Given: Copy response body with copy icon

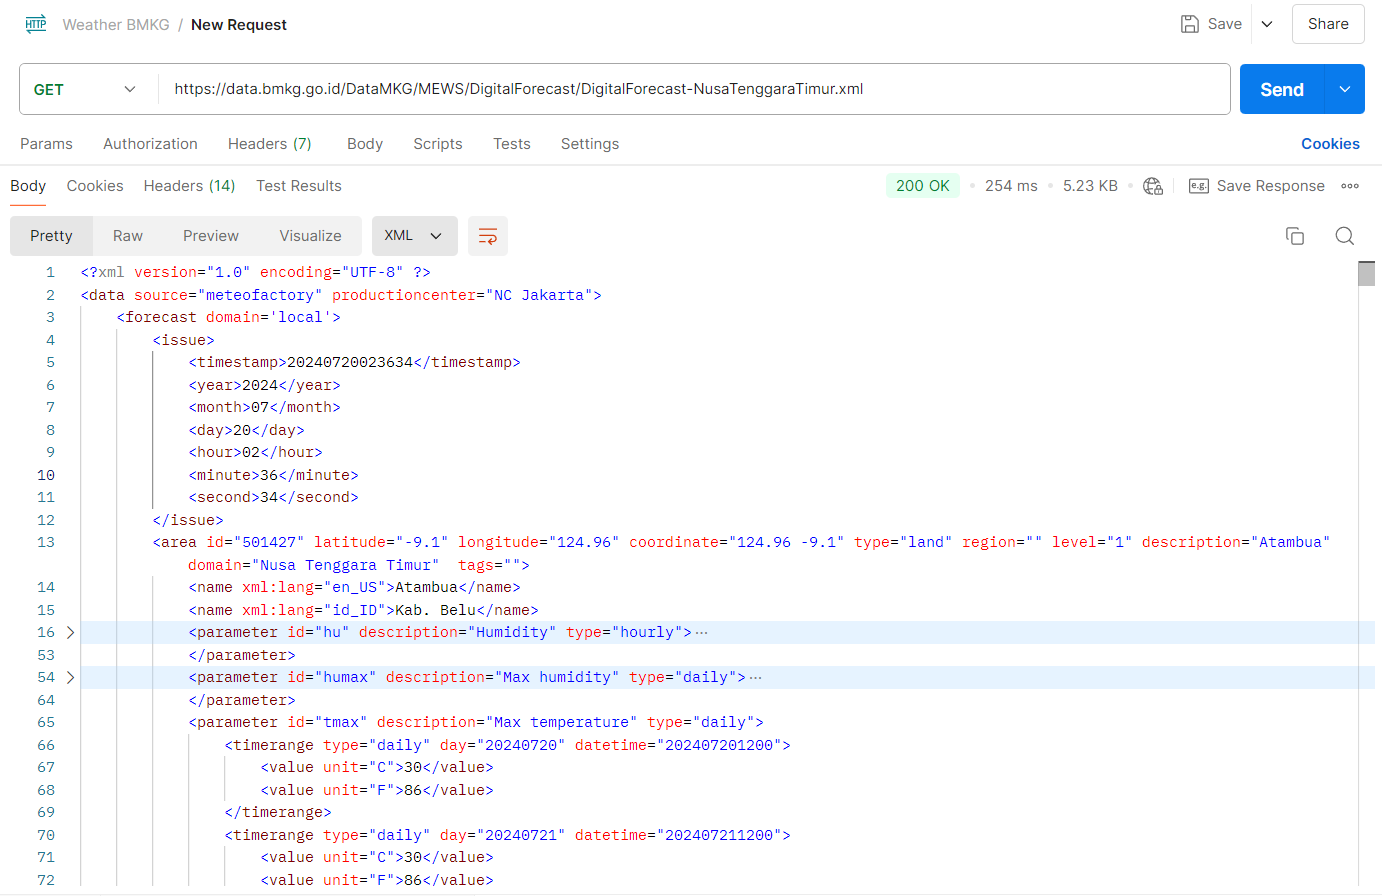Looking at the screenshot, I should click(1295, 236).
